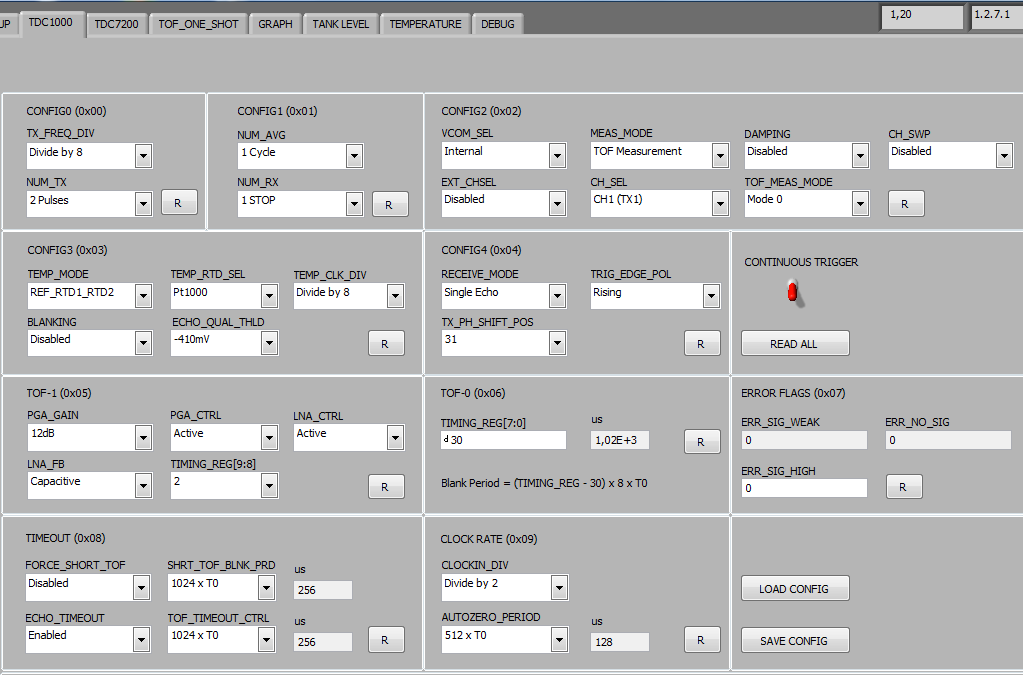Expand the CH_SEL dropdown
The width and height of the screenshot is (1023, 675).
tap(660, 203)
